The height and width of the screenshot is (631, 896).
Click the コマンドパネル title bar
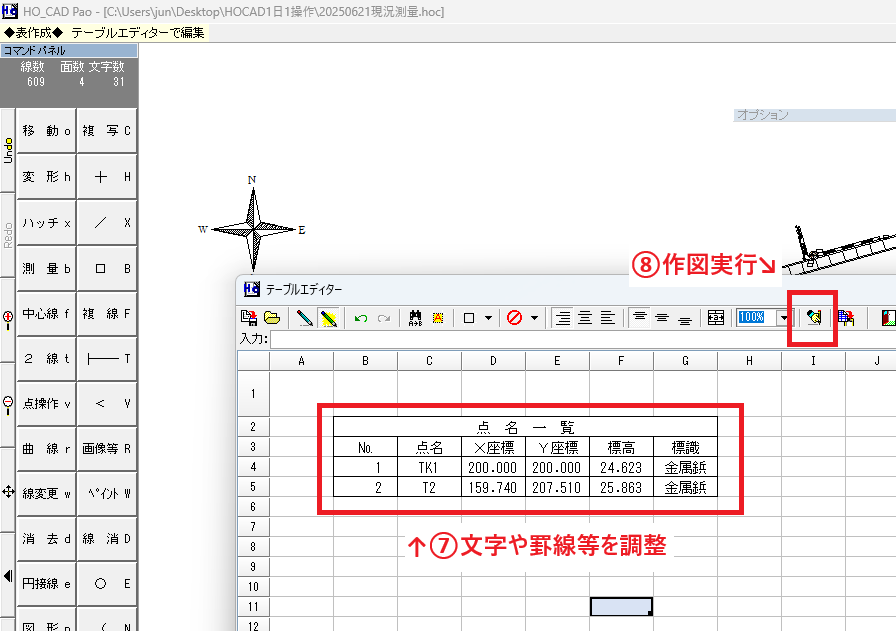(x=69, y=50)
